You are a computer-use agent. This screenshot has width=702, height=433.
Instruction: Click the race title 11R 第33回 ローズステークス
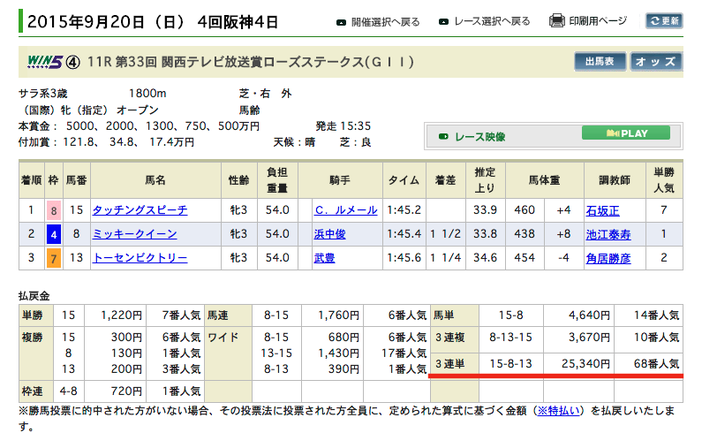251,61
